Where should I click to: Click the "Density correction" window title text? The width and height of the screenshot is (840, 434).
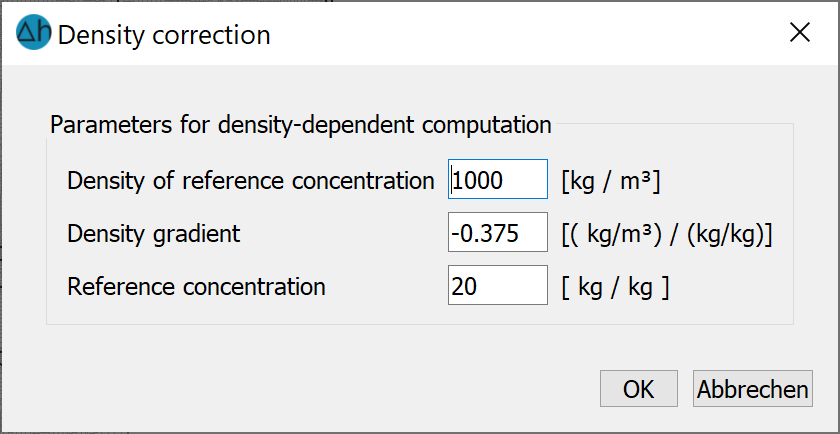[x=164, y=35]
